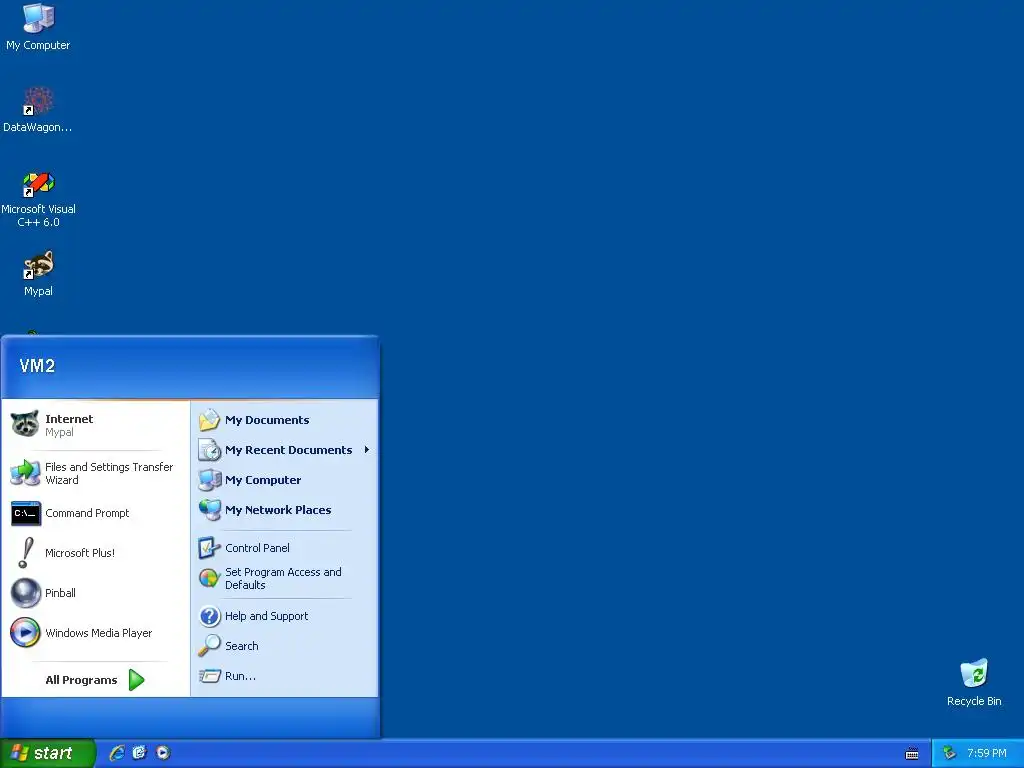Click Show Desktop in Quick Launch
The height and width of the screenshot is (768, 1024).
tap(140, 753)
